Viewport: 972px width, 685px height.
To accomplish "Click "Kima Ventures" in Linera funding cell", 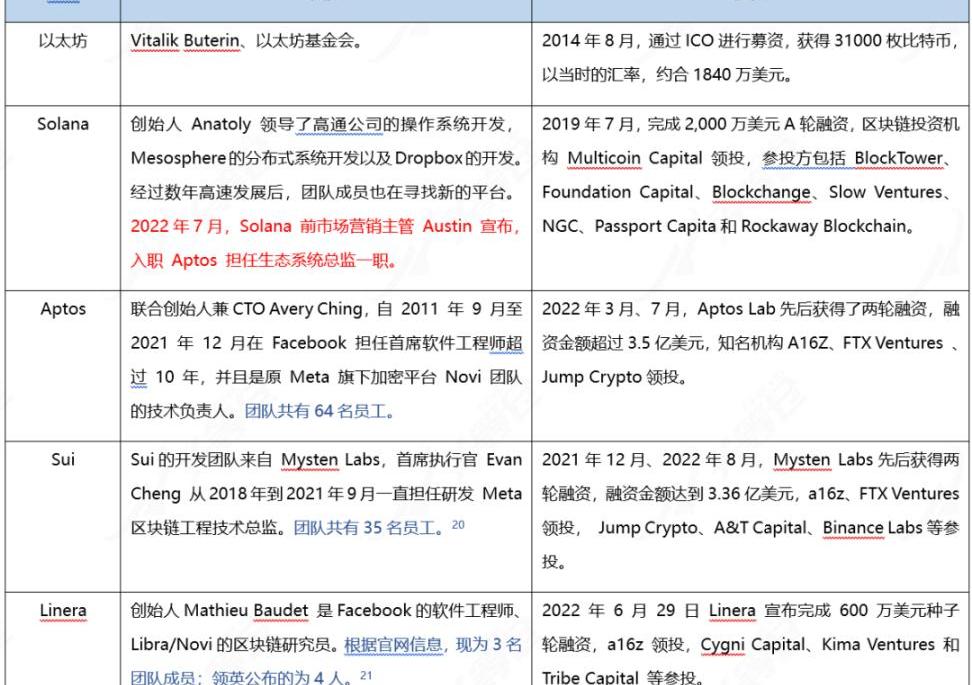I will coord(878,645).
